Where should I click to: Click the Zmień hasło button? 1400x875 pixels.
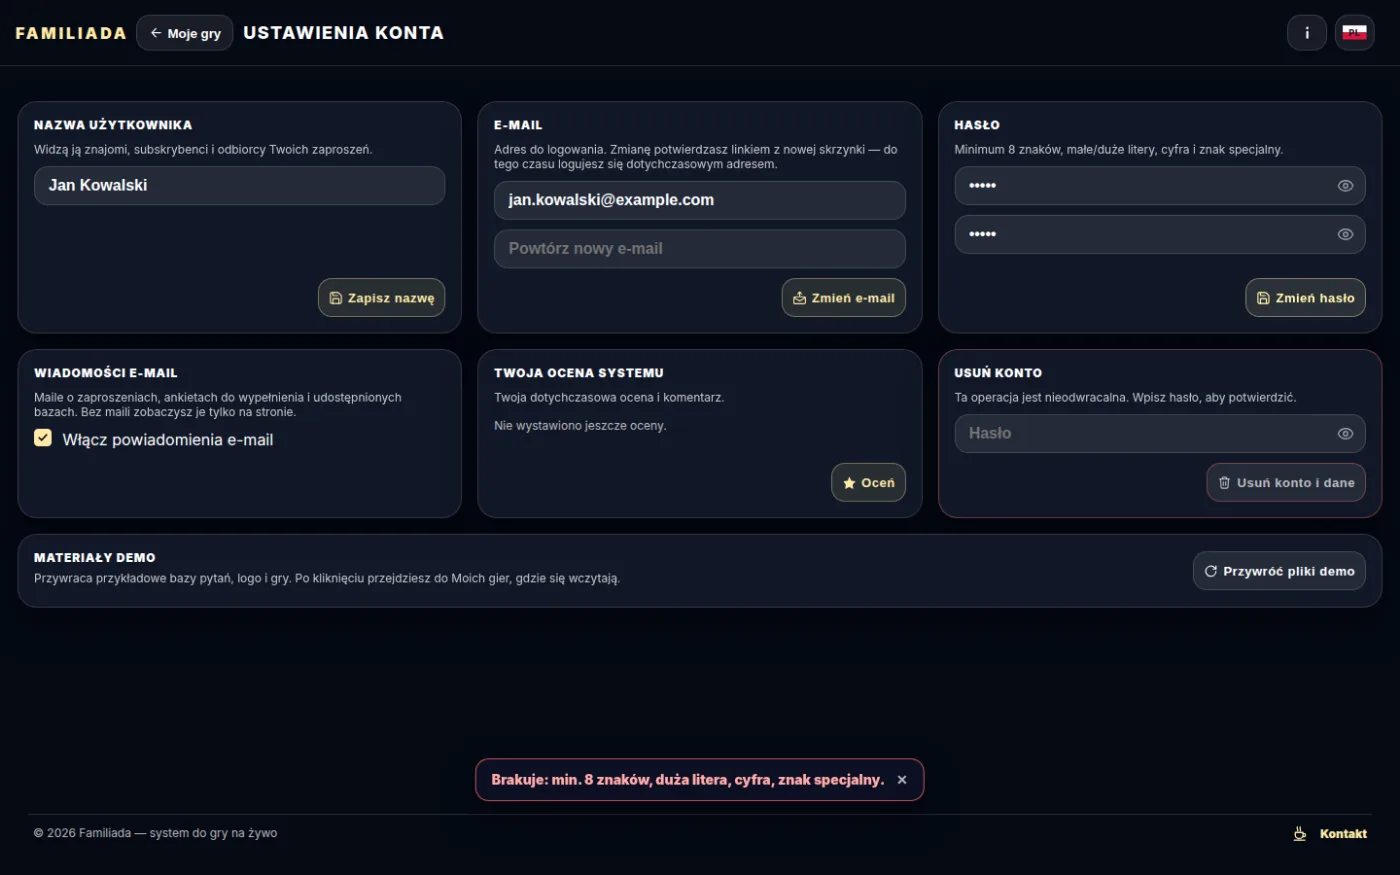[1305, 298]
